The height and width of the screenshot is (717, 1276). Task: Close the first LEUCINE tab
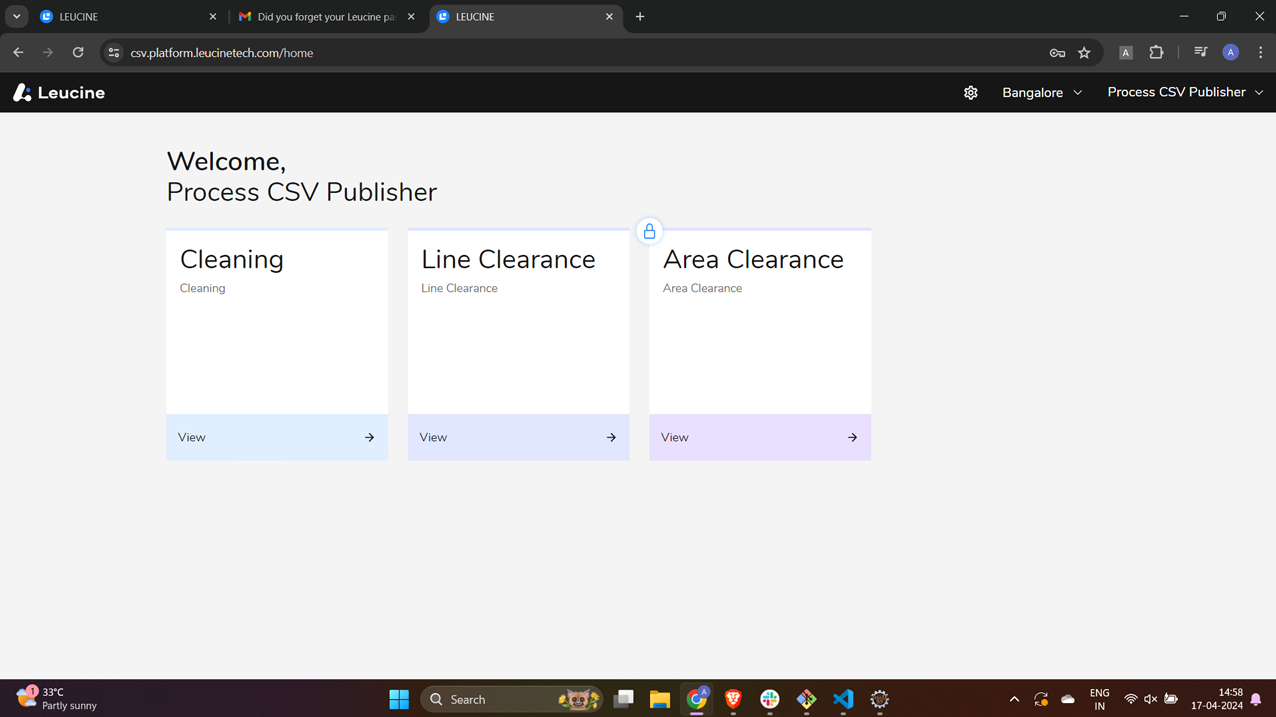pyautogui.click(x=213, y=17)
